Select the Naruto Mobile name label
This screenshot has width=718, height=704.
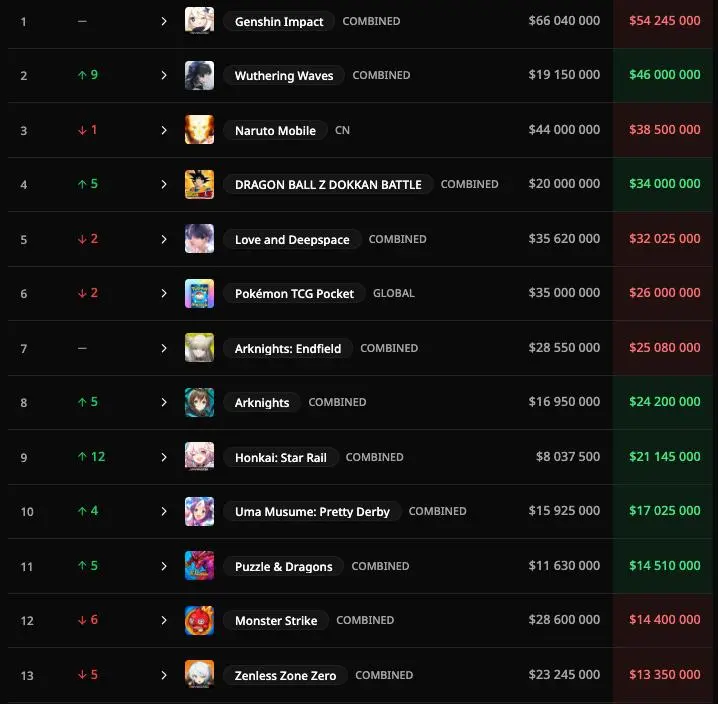(275, 130)
